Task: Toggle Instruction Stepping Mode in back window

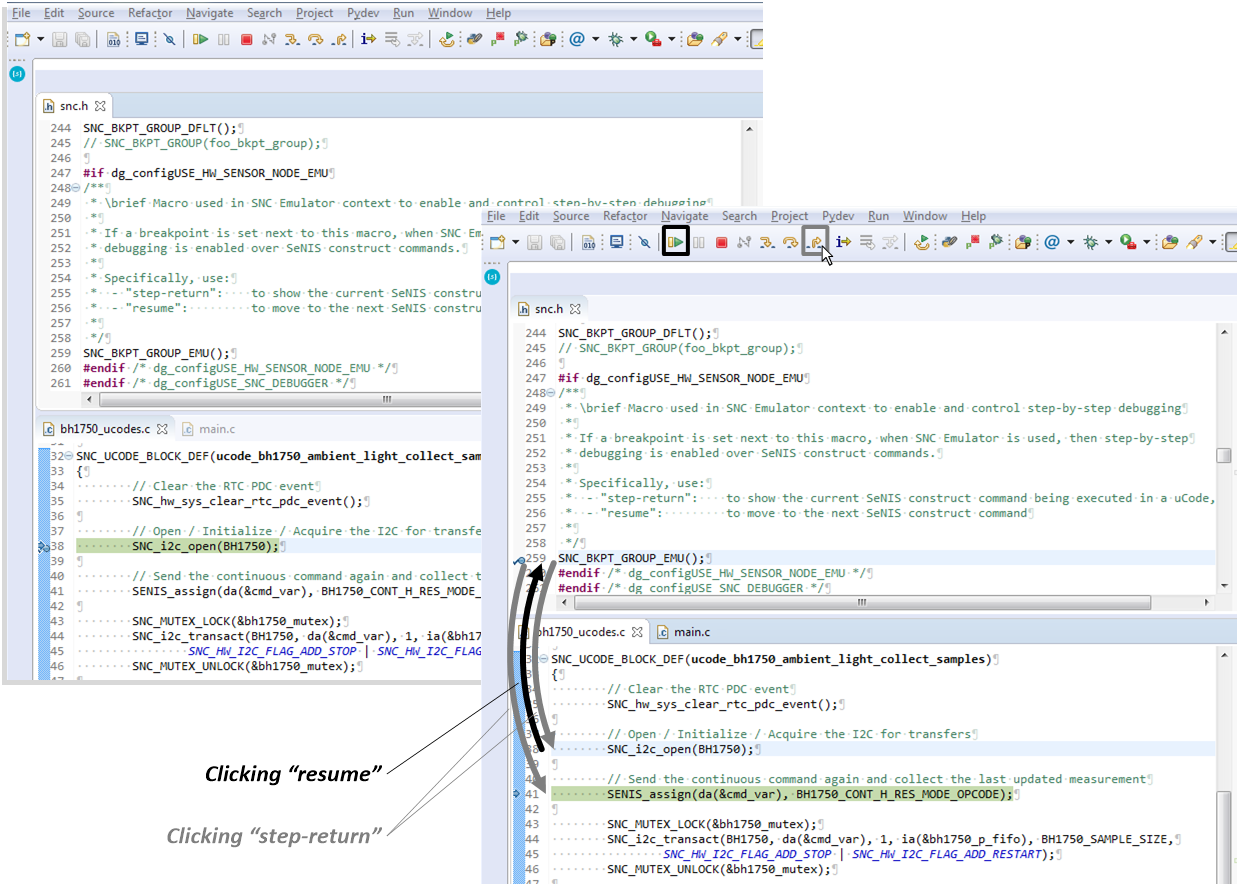Action: pyautogui.click(x=368, y=39)
